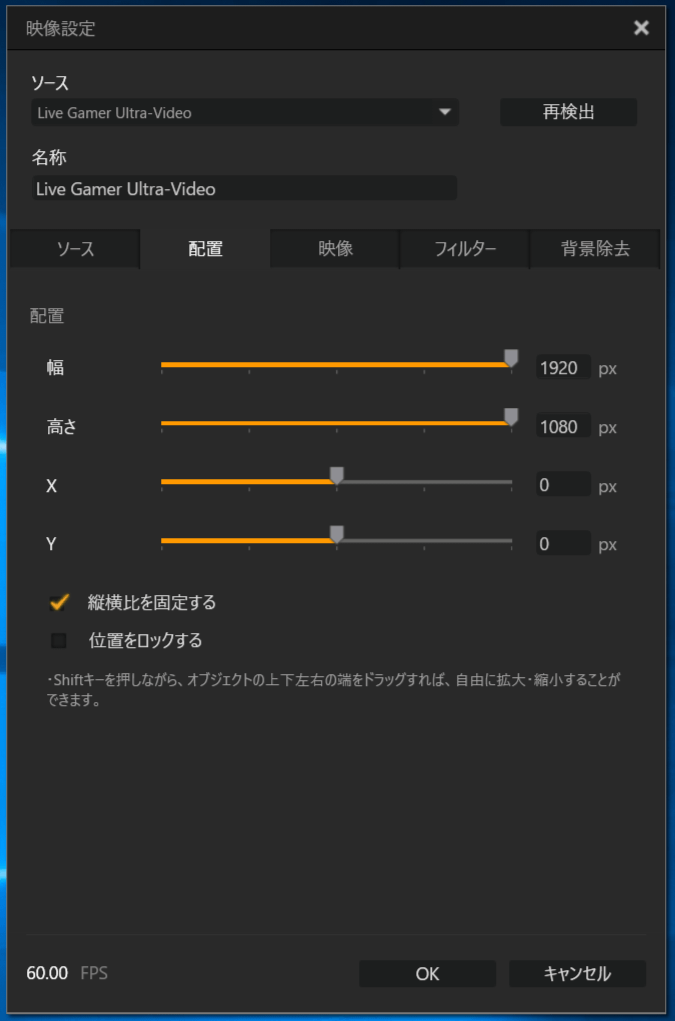
Task: Click the 幅 value field showing 1920
Action: [x=562, y=368]
